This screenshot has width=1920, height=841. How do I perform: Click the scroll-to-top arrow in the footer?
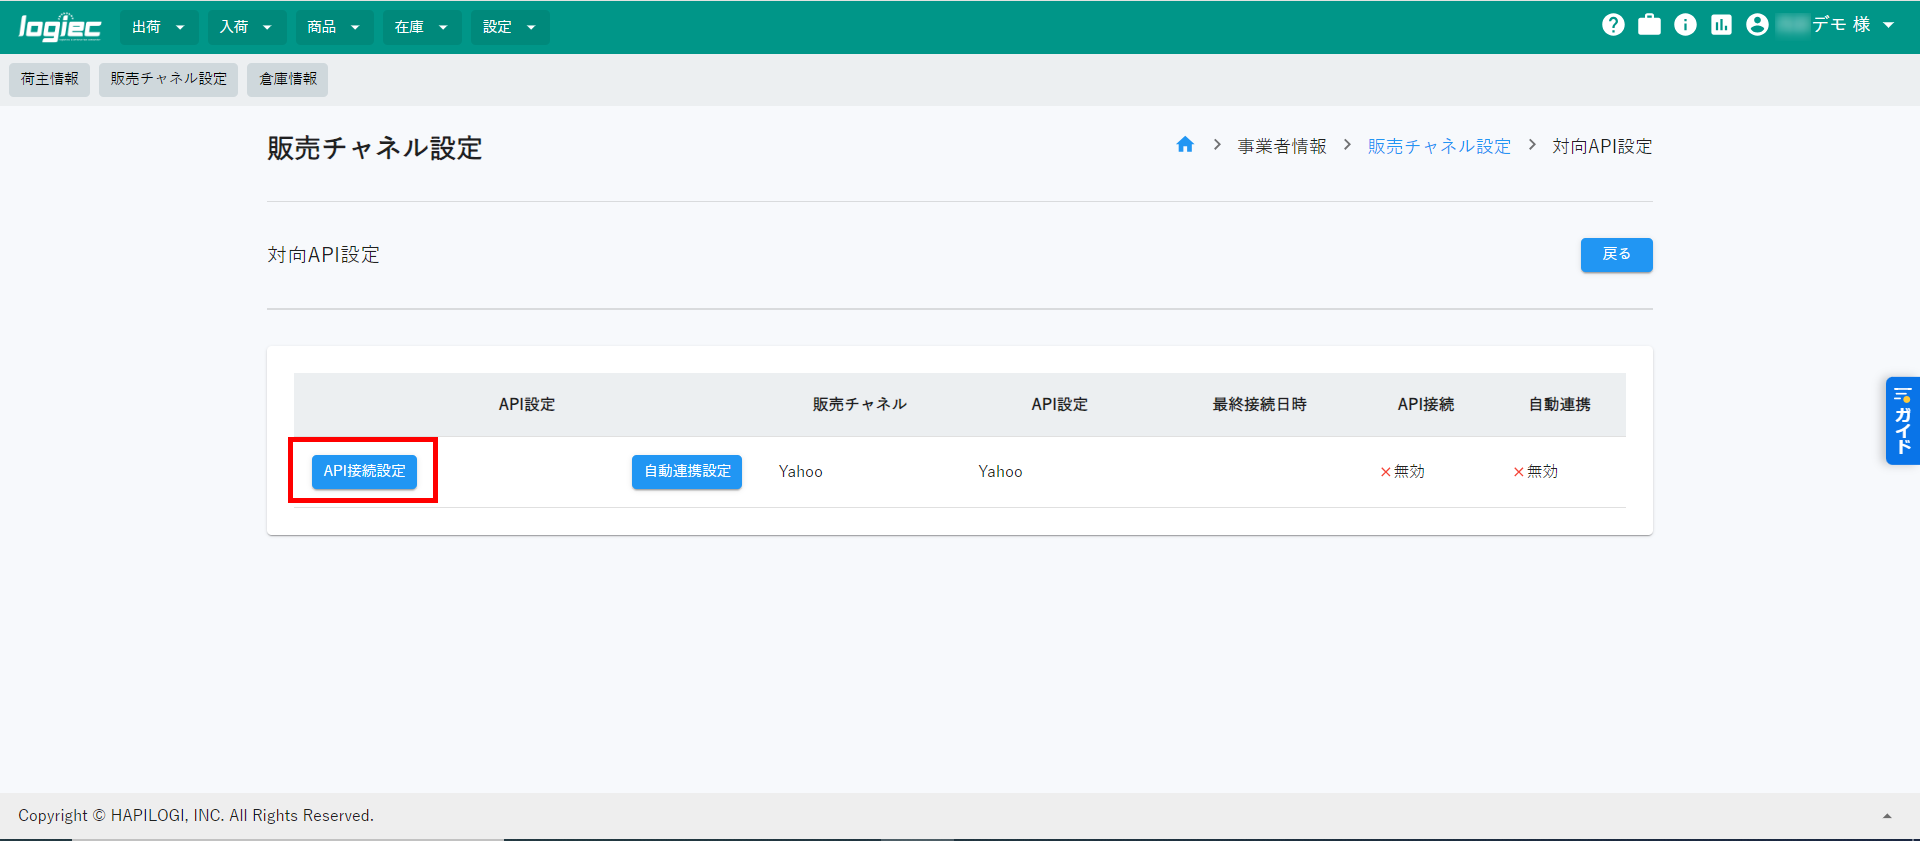coord(1887,816)
